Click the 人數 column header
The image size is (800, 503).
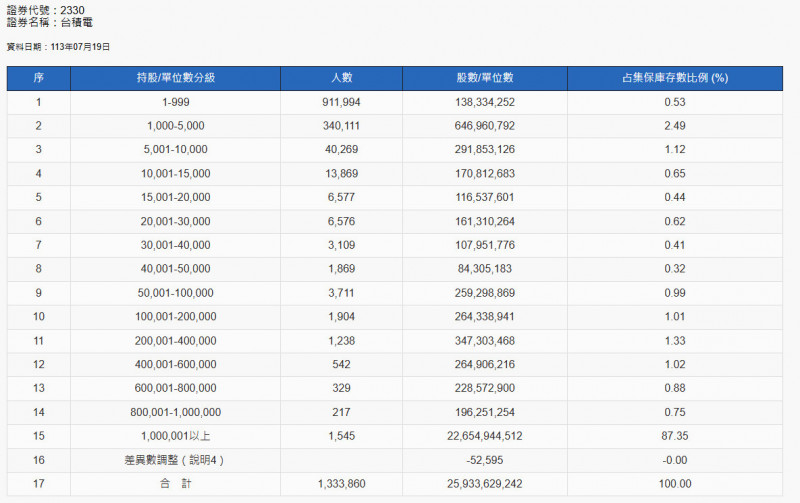[x=341, y=78]
